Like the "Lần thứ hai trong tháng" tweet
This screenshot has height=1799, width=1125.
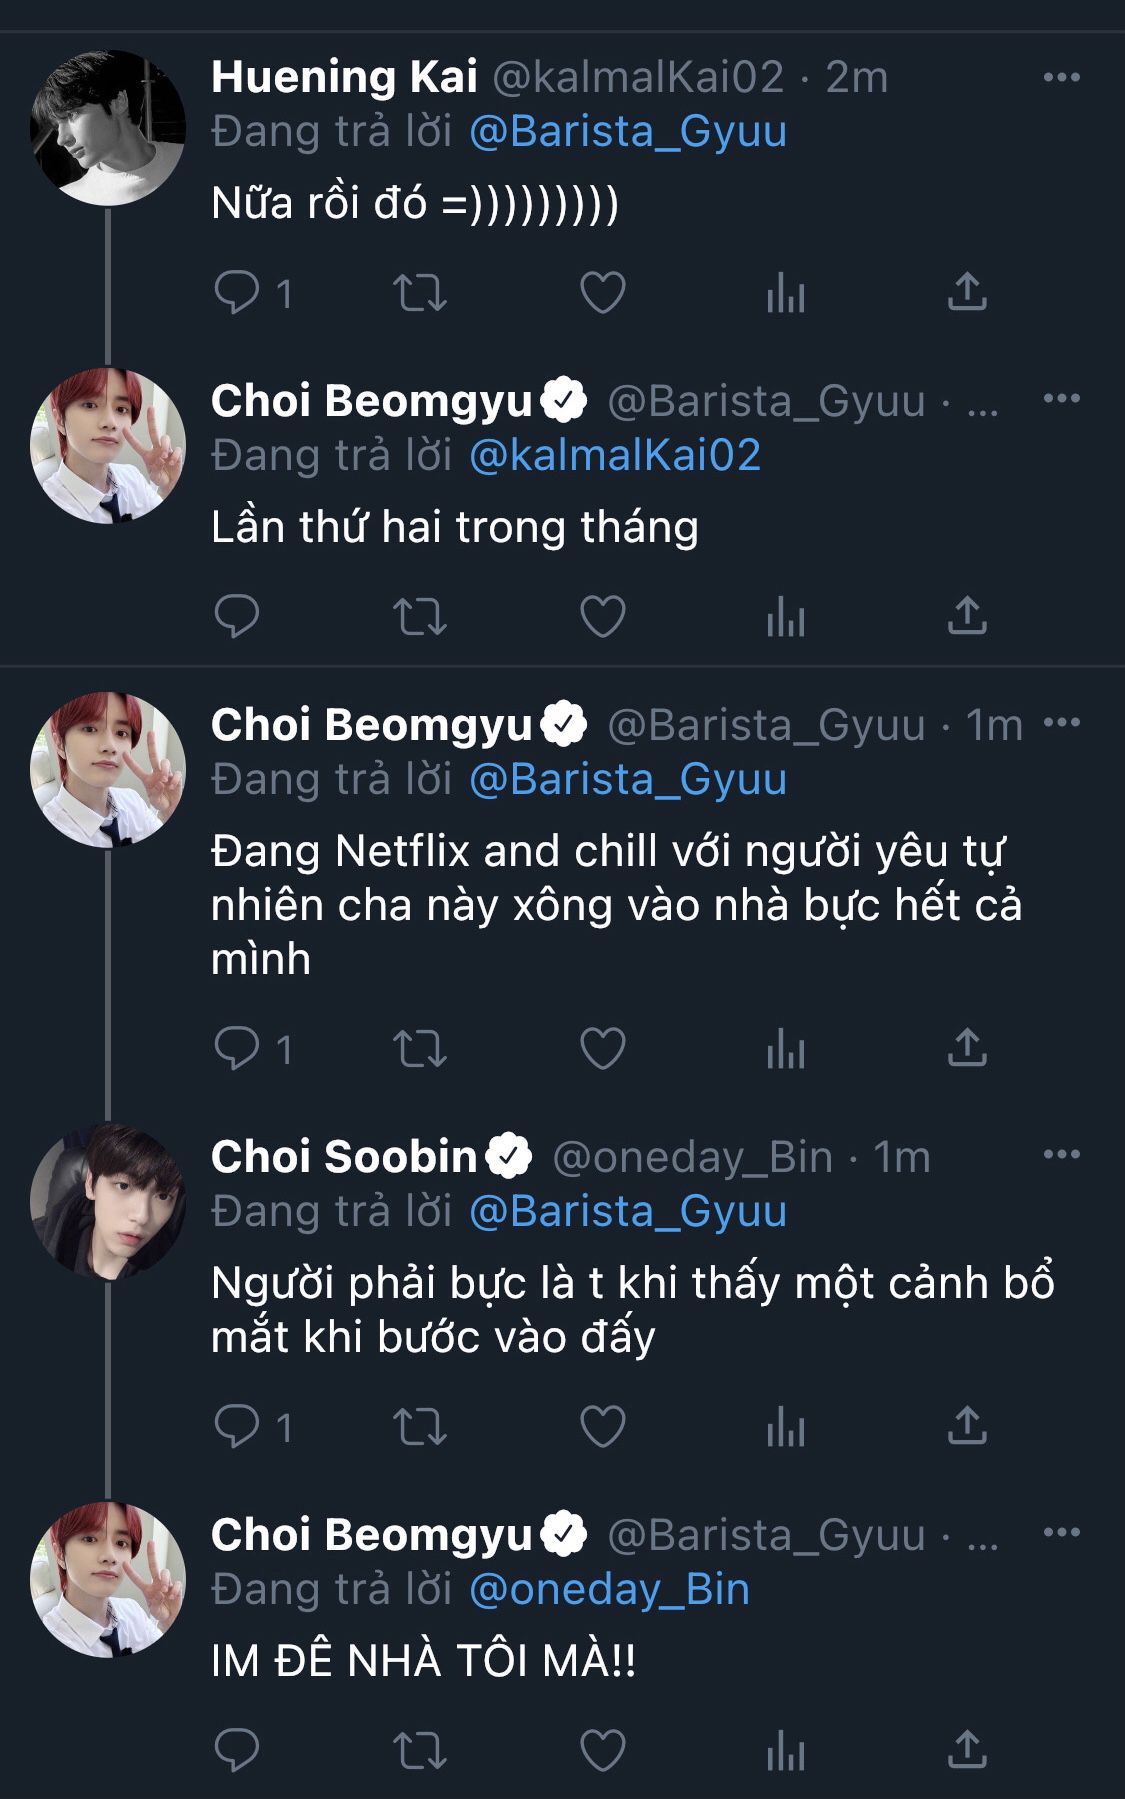603,616
